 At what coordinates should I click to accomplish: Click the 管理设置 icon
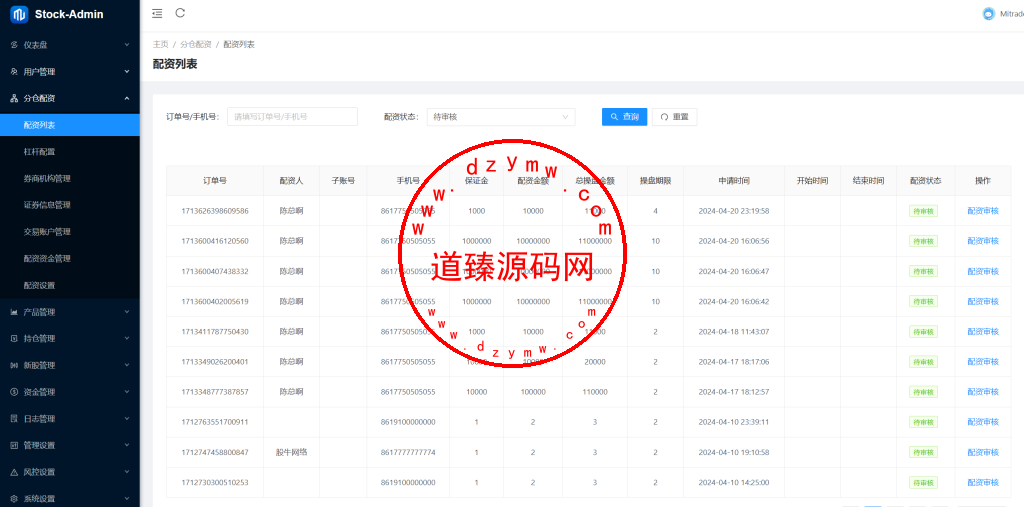click(14, 446)
